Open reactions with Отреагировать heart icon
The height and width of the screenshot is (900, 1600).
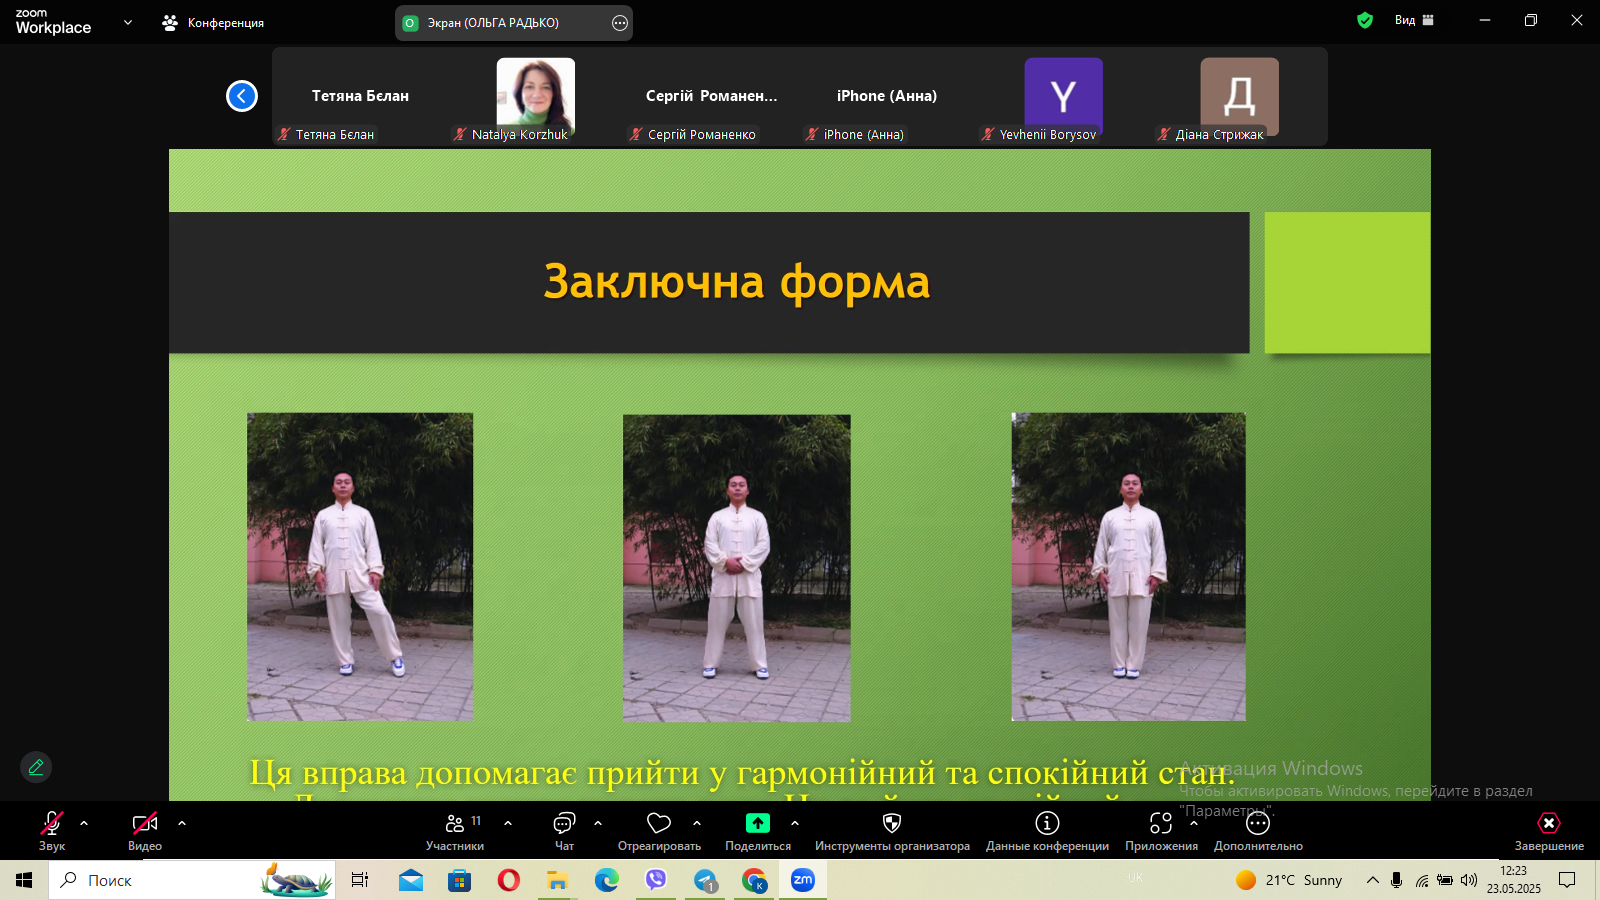[659, 831]
